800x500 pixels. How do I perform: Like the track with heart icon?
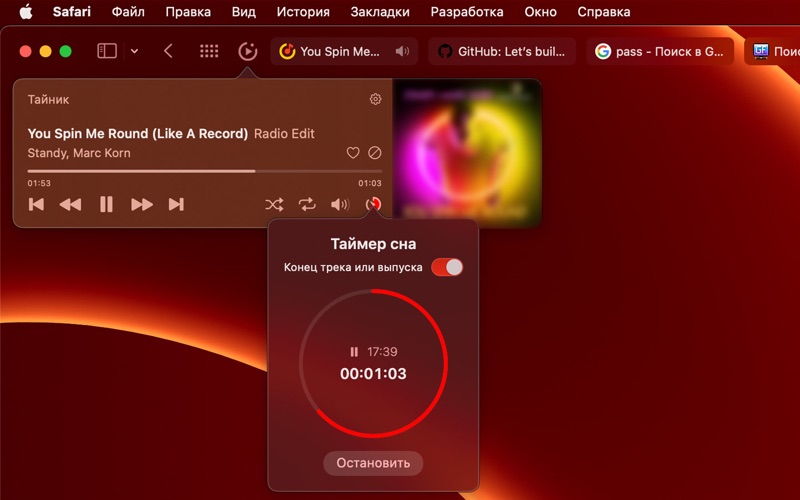pyautogui.click(x=353, y=153)
